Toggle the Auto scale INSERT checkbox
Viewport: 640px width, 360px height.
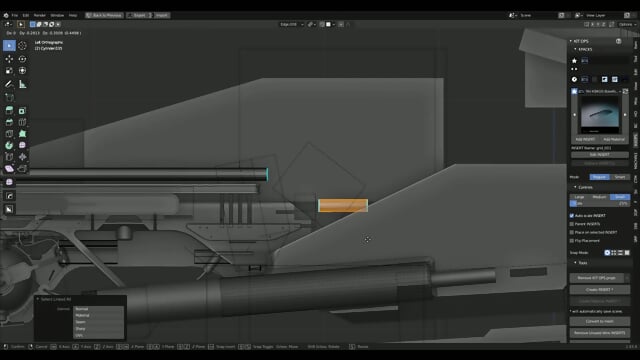pos(572,216)
